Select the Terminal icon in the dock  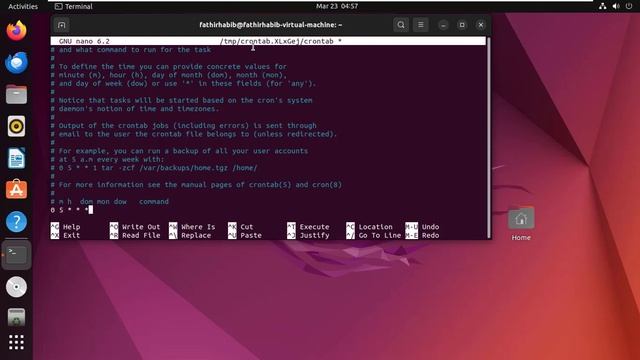pyautogui.click(x=16, y=255)
